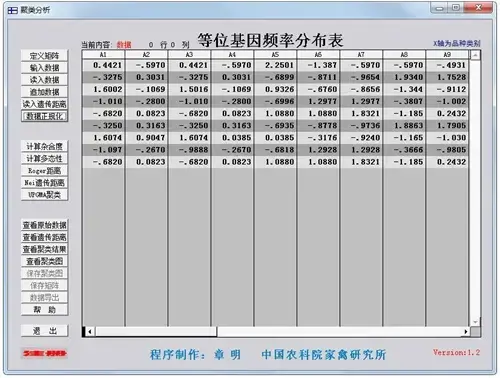Compute Roger距离
The width and height of the screenshot is (500, 378).
pyautogui.click(x=44, y=171)
